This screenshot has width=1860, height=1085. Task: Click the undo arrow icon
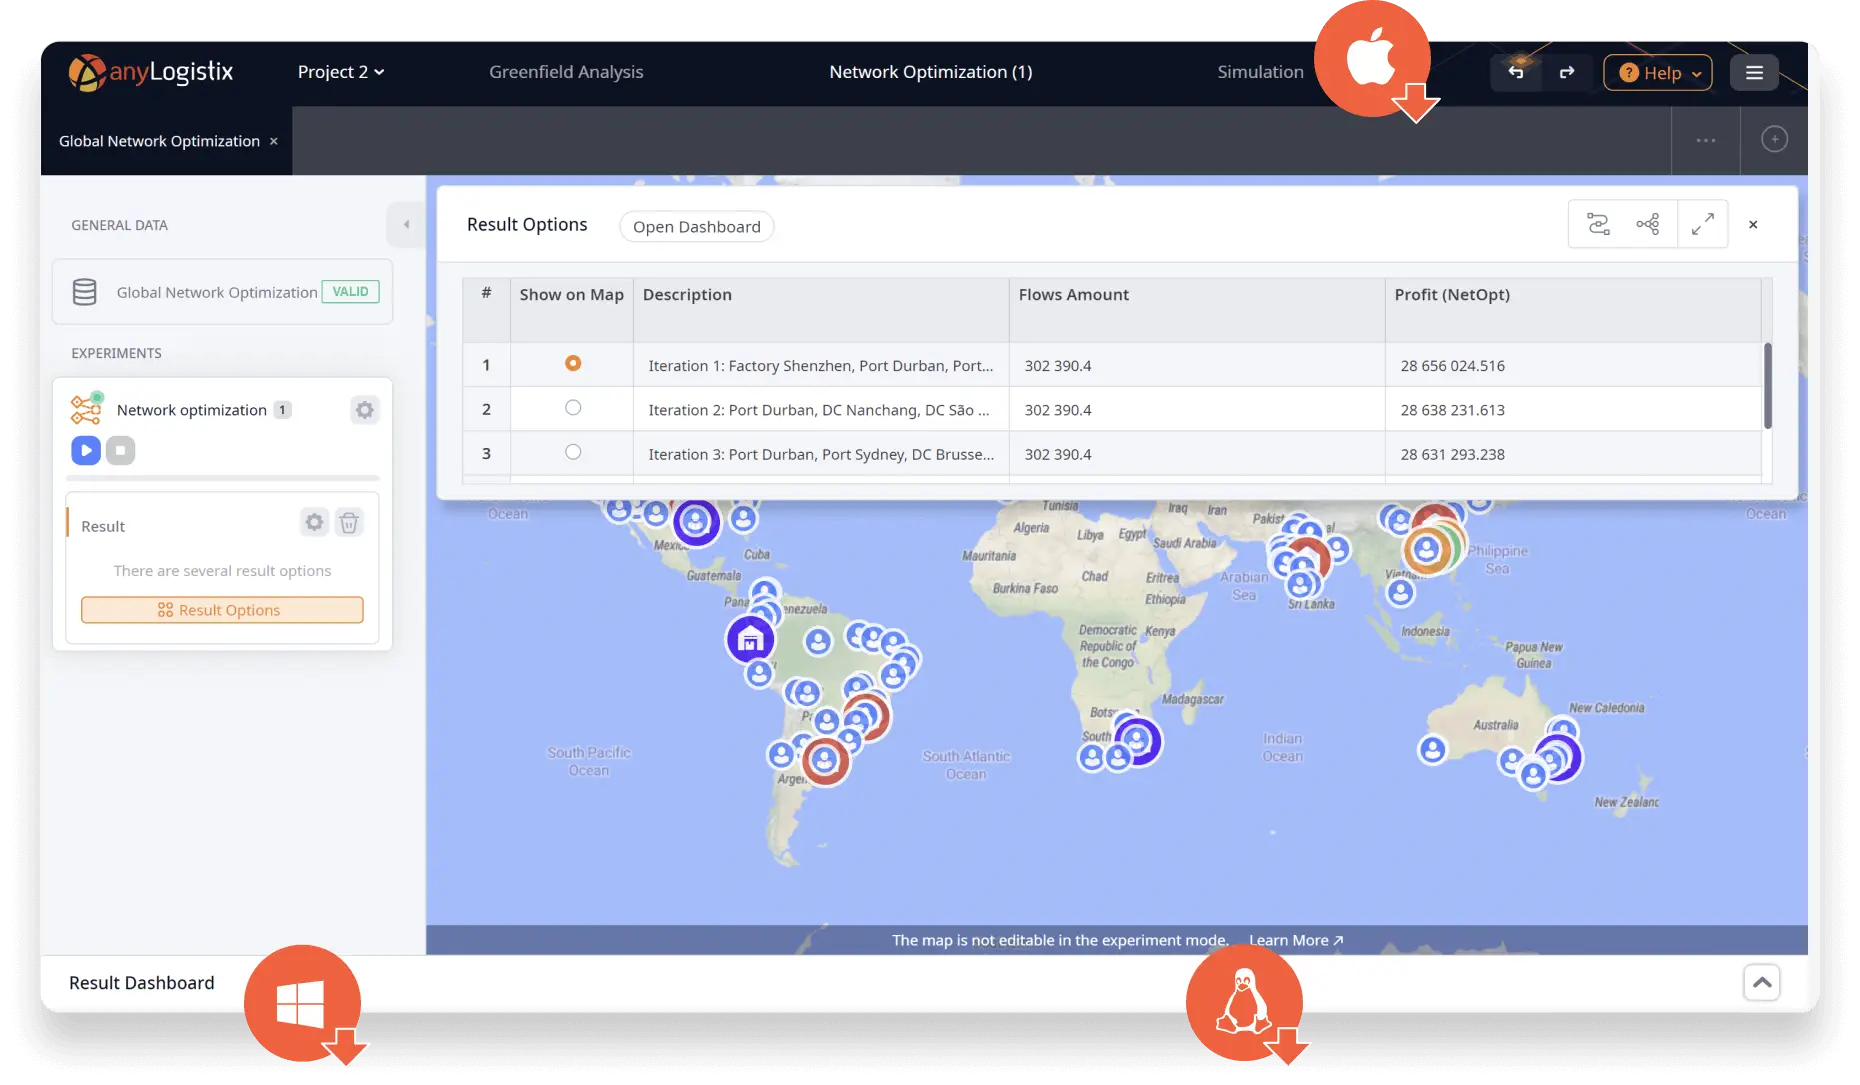click(x=1516, y=72)
